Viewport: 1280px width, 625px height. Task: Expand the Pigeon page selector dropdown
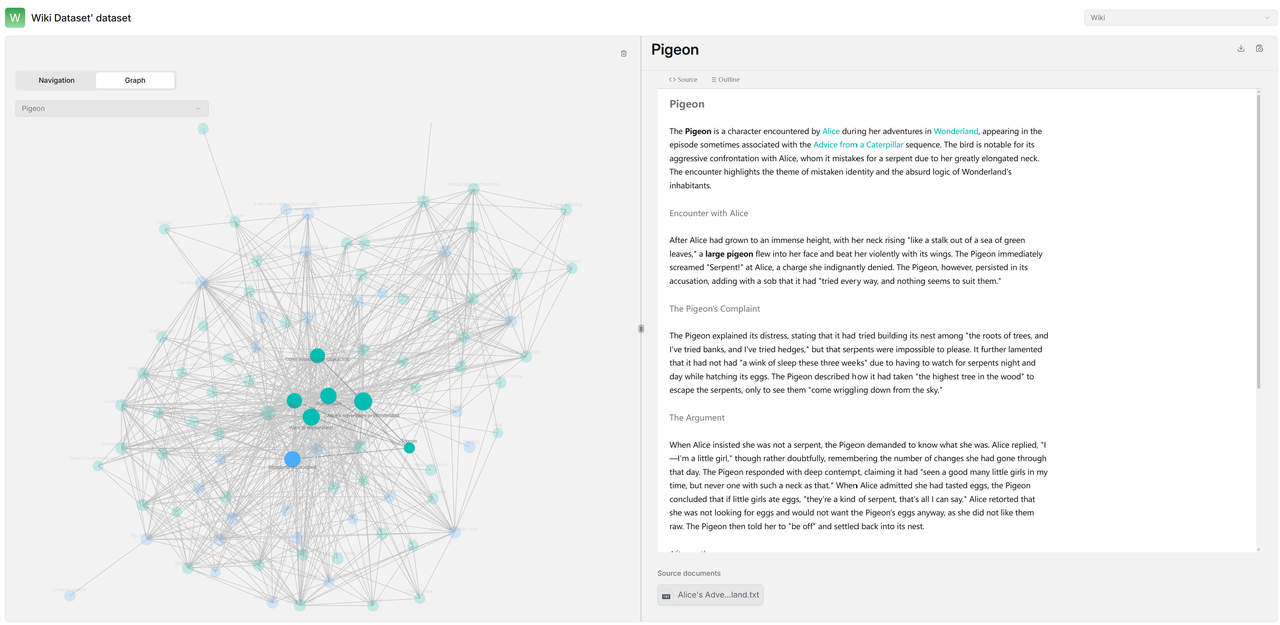click(x=112, y=108)
